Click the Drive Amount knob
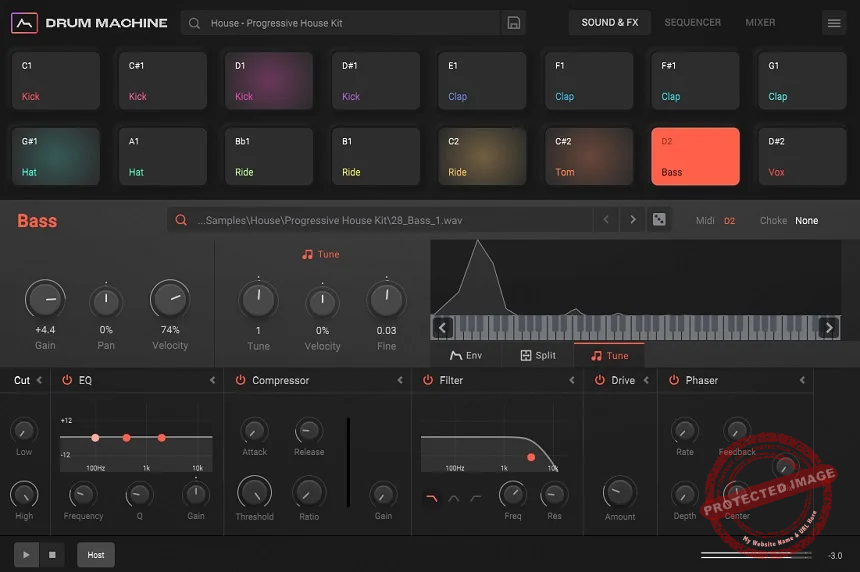 pyautogui.click(x=620, y=492)
